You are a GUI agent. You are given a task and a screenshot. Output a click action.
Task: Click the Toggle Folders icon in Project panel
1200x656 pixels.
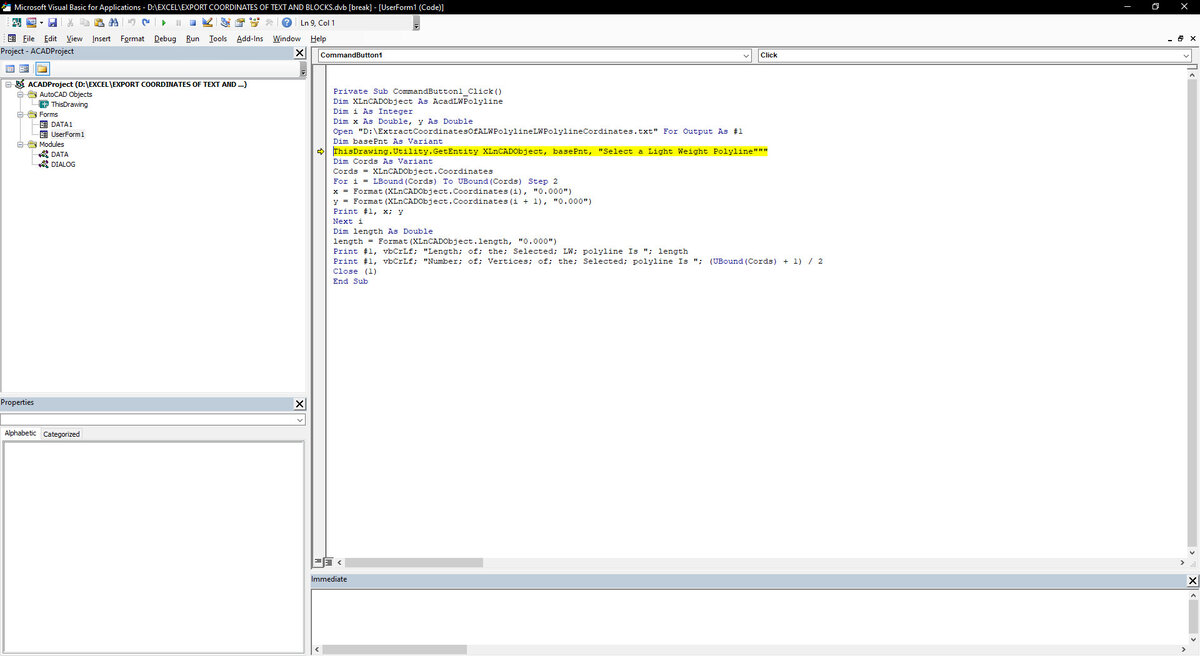point(43,69)
